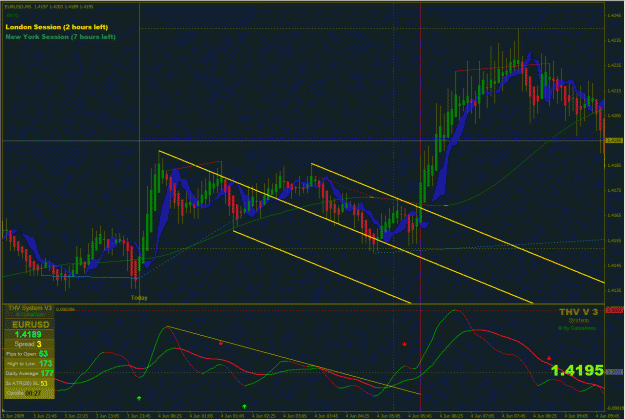Click the EURUSD symbol in the info panel

(31, 325)
